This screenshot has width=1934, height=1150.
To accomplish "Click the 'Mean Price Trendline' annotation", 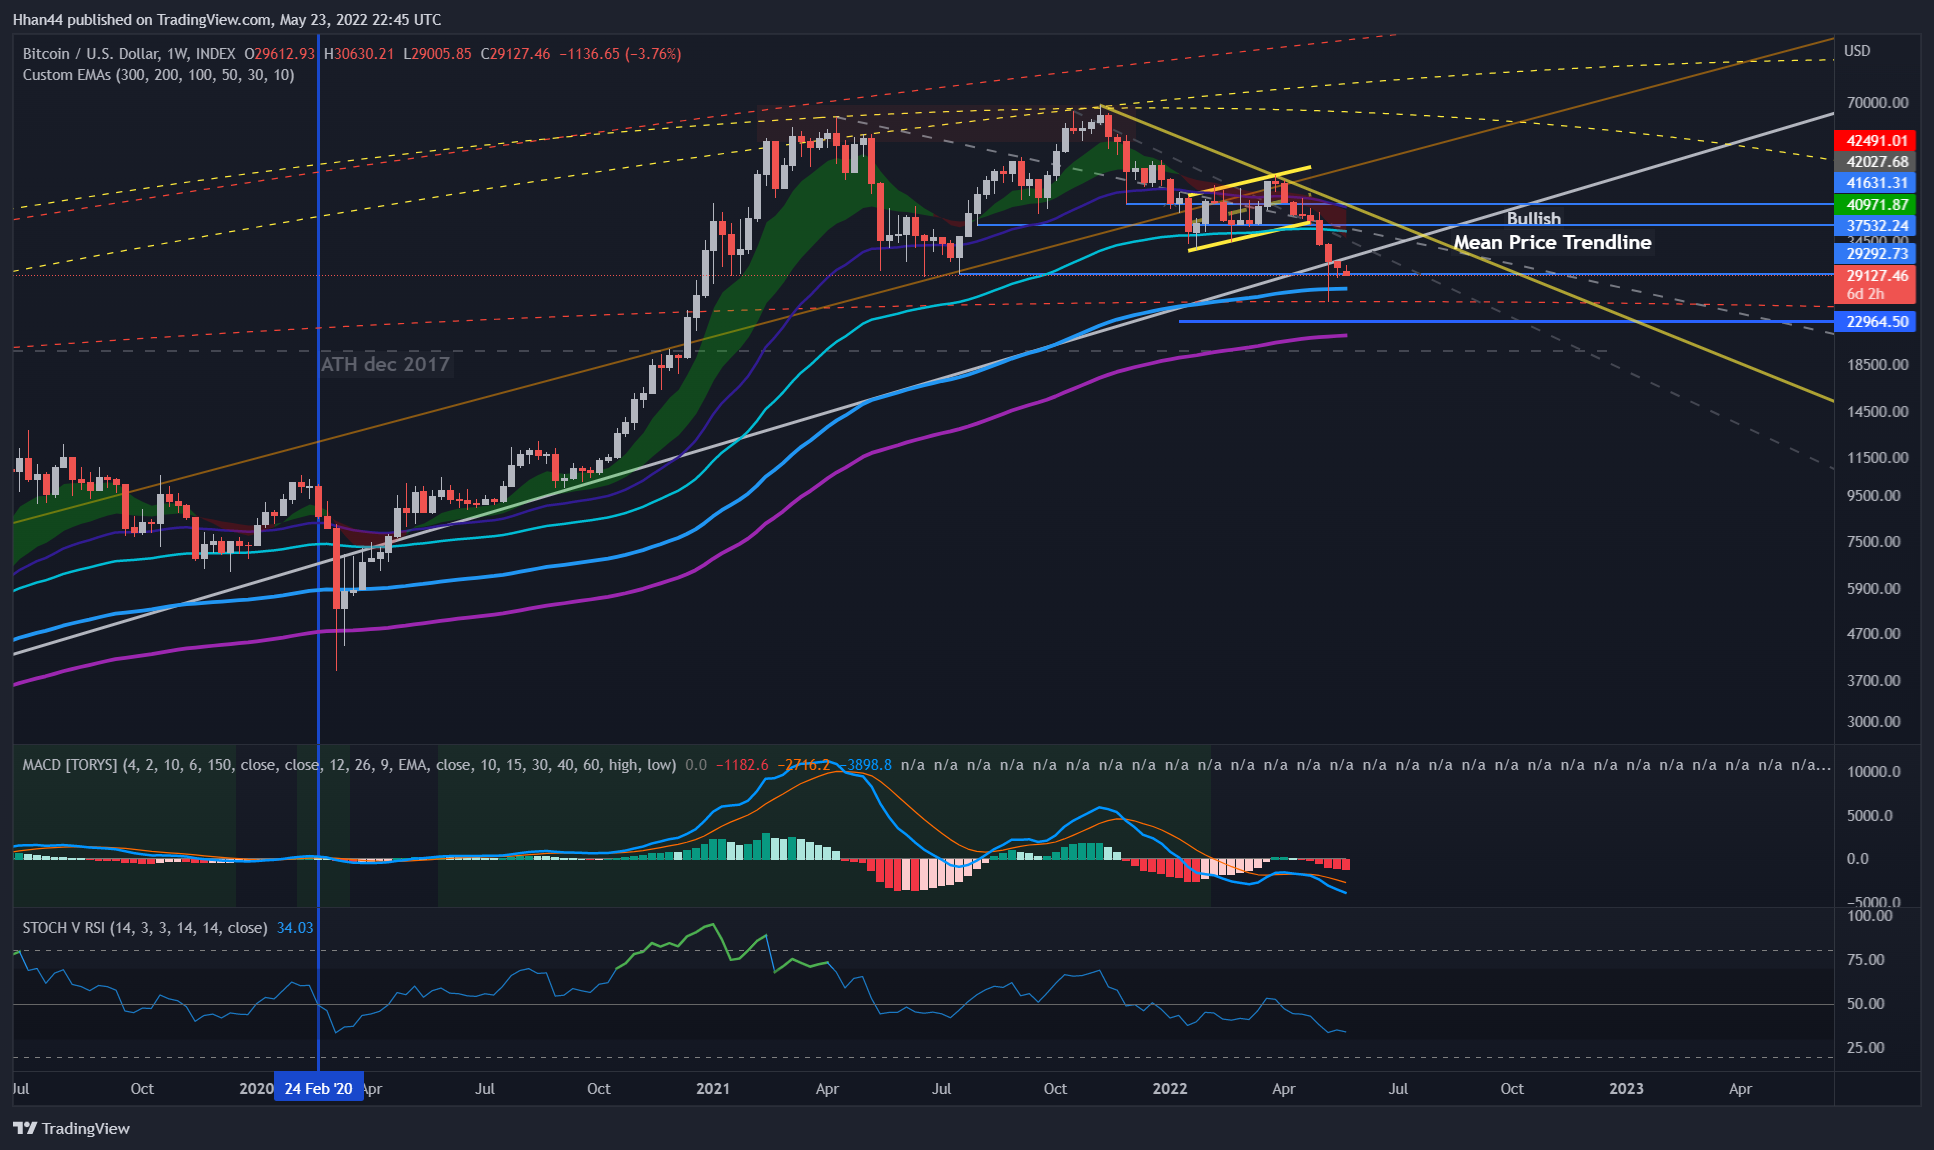I will (x=1552, y=242).
